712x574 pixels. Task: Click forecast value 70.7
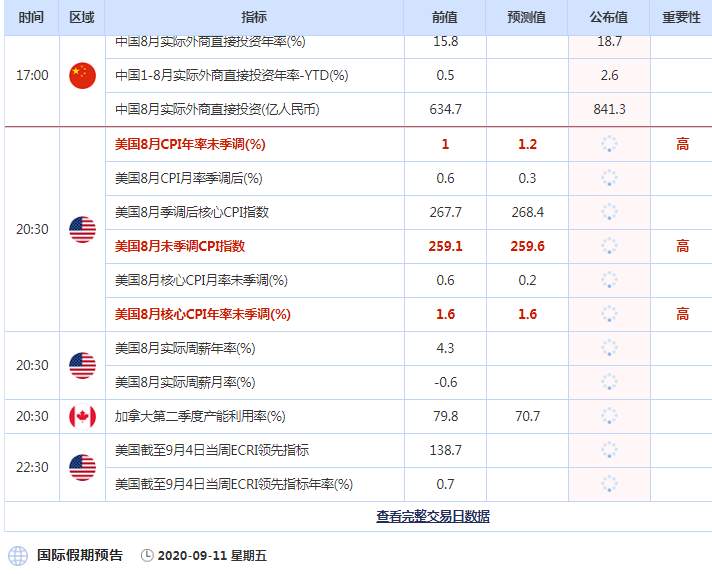[x=527, y=416]
